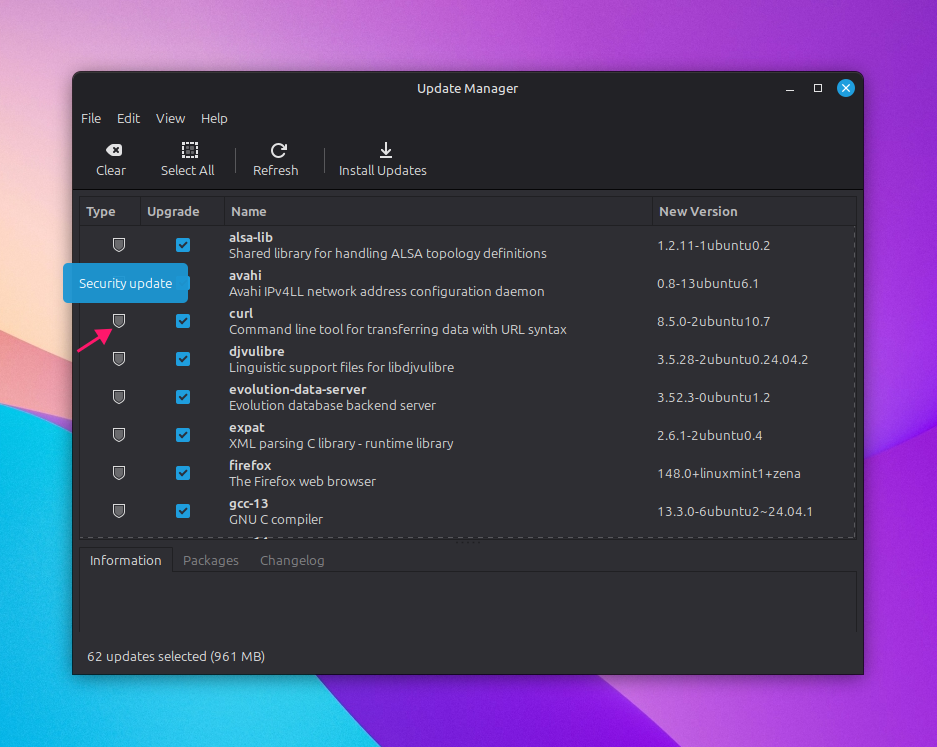Click the Clear toolbar icon
This screenshot has width=937, height=747.
pyautogui.click(x=114, y=150)
